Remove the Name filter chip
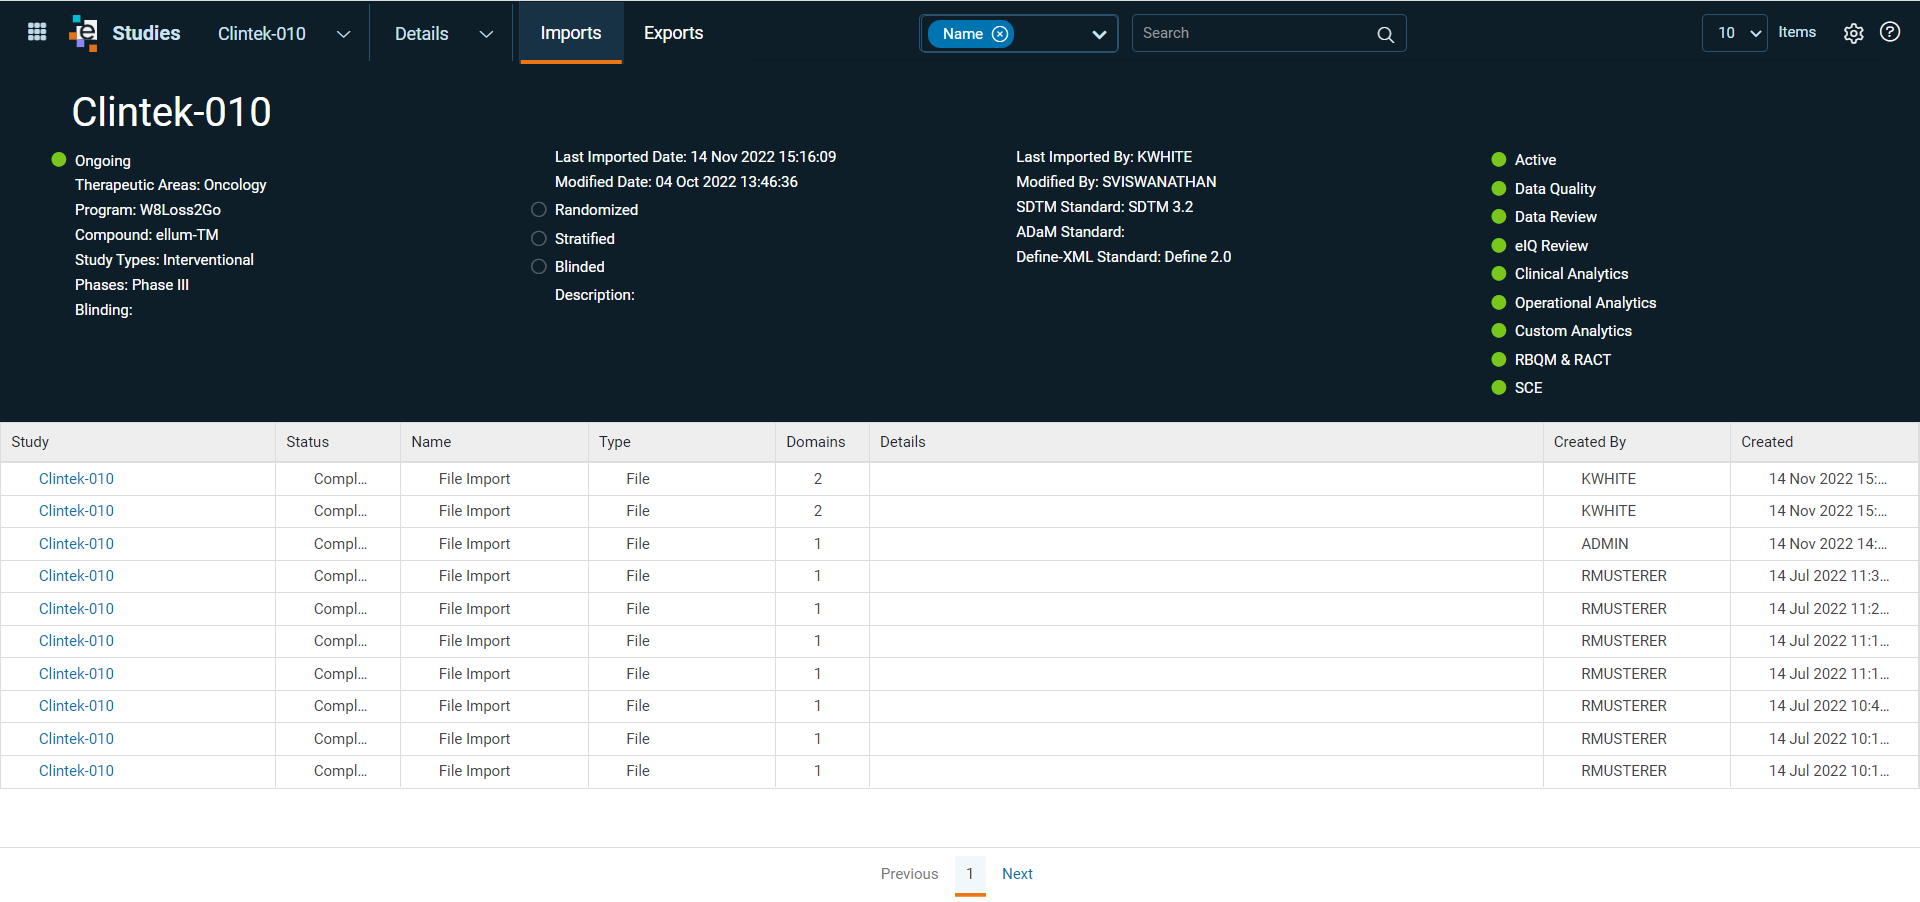This screenshot has width=1920, height=902. coord(999,34)
